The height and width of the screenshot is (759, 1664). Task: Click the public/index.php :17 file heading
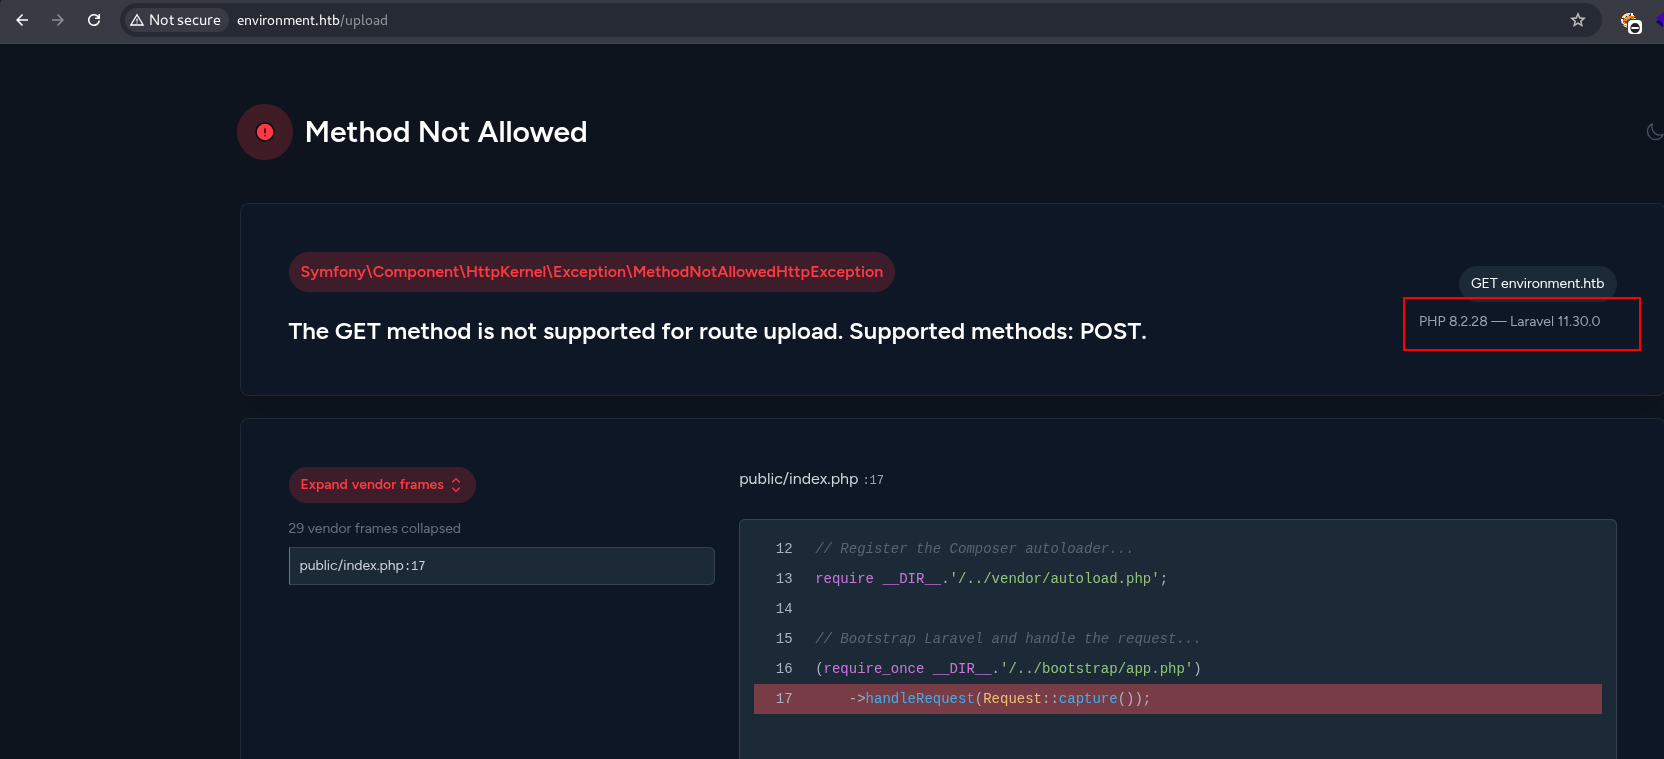[x=810, y=479]
